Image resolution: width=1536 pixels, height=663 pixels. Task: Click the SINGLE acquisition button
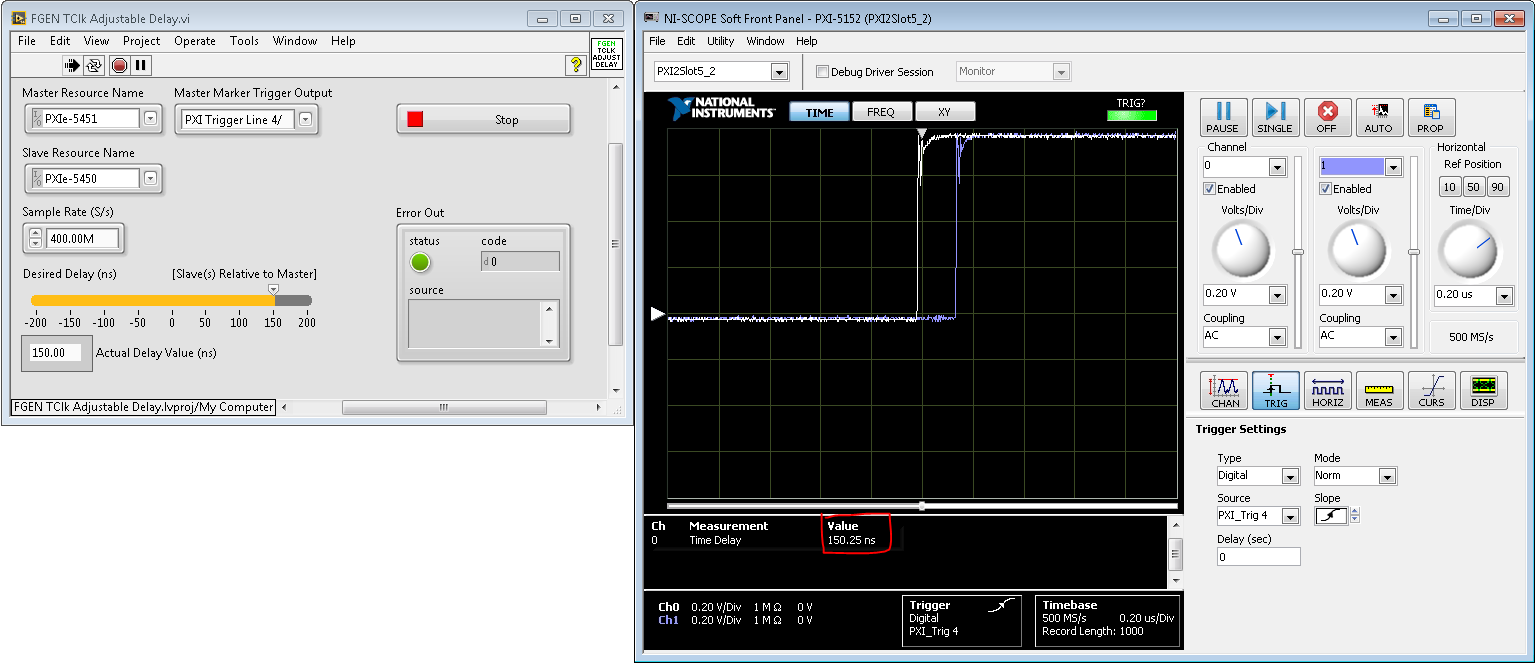click(1274, 117)
